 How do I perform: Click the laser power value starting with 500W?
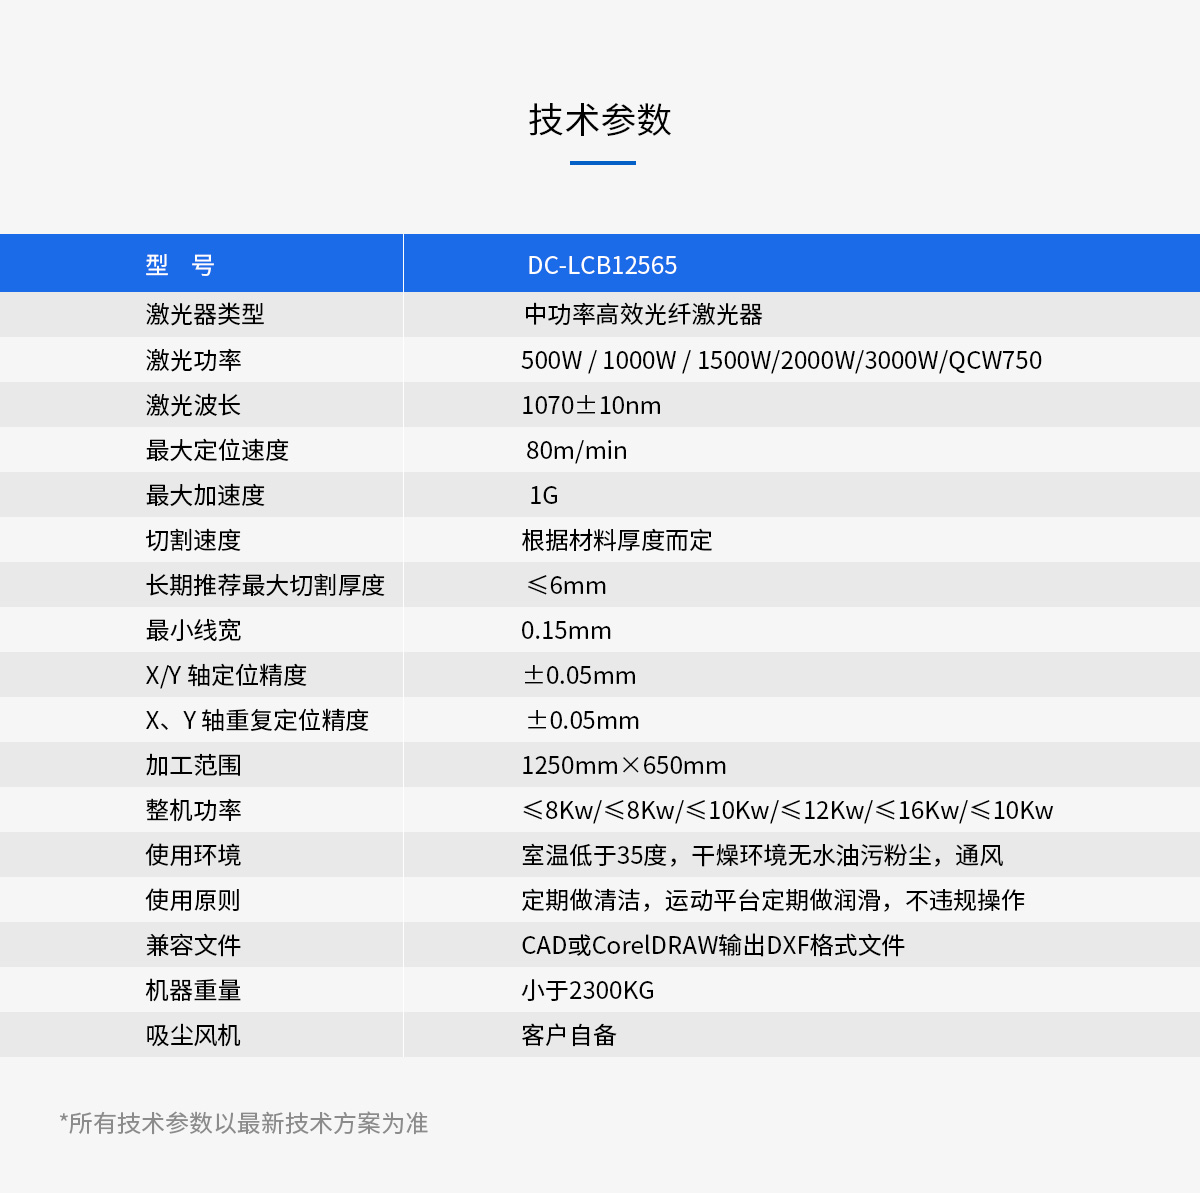781,360
